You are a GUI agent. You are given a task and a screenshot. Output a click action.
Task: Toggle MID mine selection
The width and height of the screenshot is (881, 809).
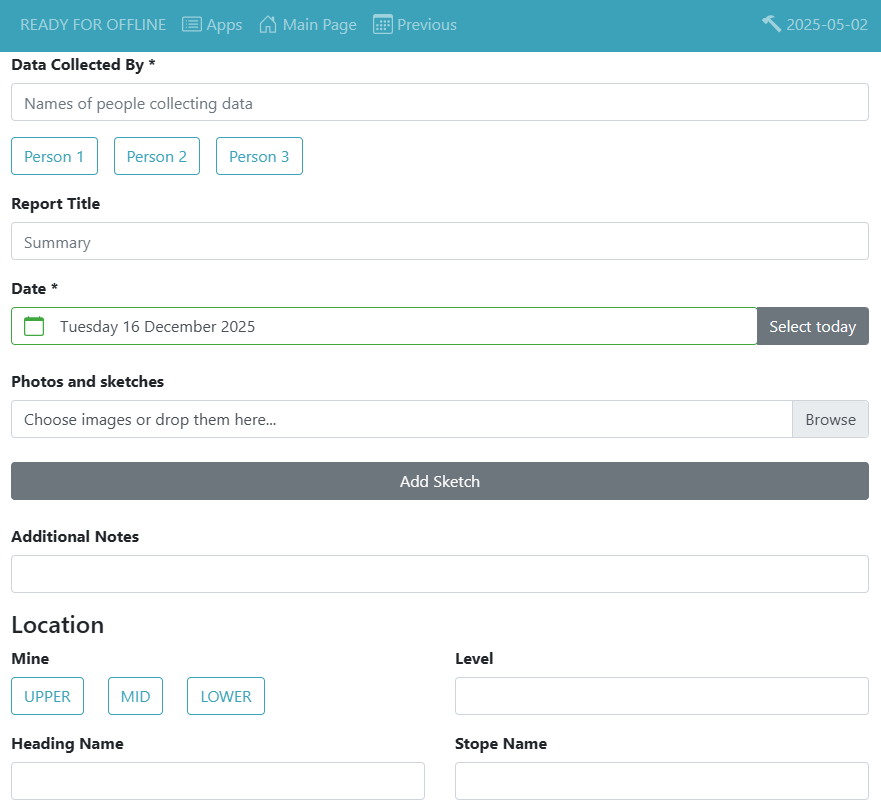tap(135, 696)
